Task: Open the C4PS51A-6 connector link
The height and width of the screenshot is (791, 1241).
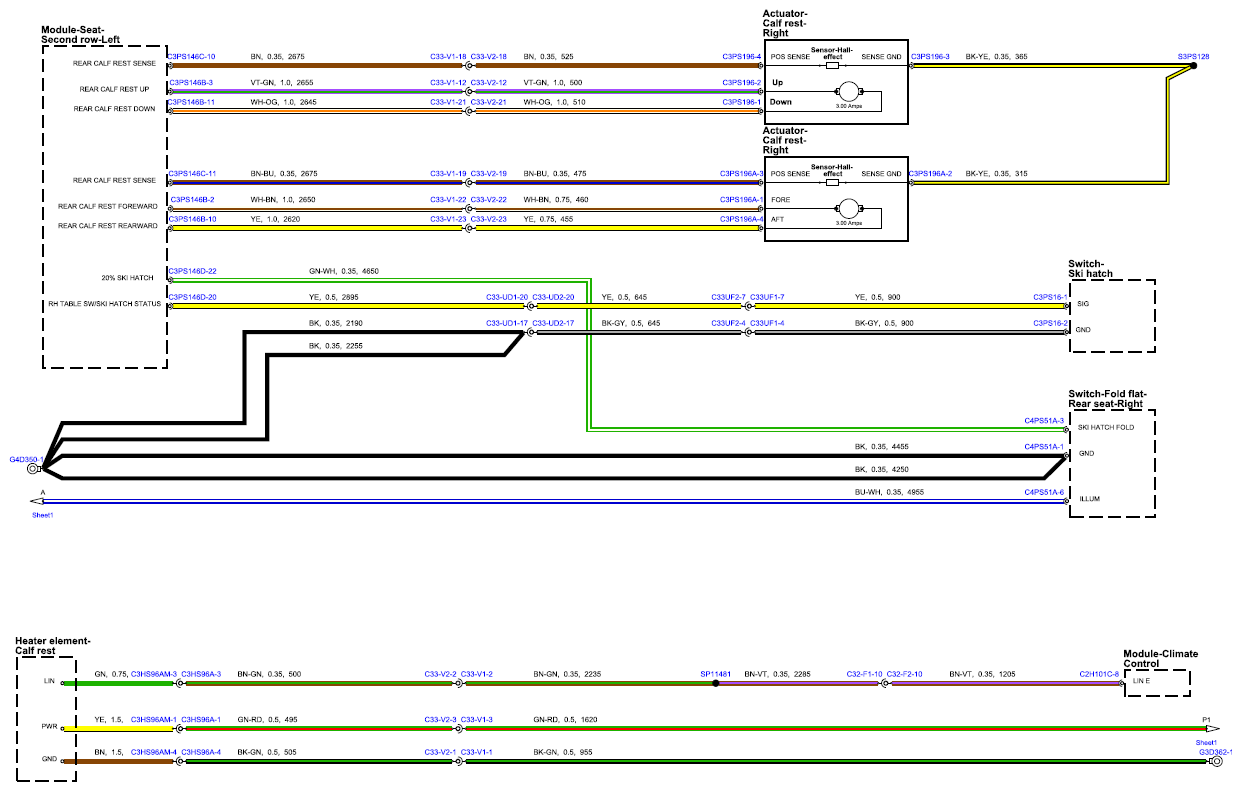Action: click(1044, 492)
